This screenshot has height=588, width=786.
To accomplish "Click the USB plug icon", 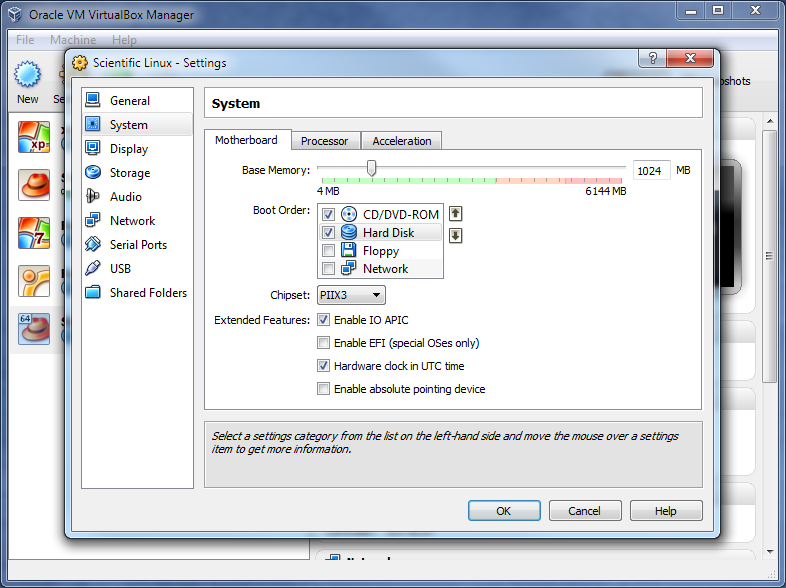I will click(93, 268).
